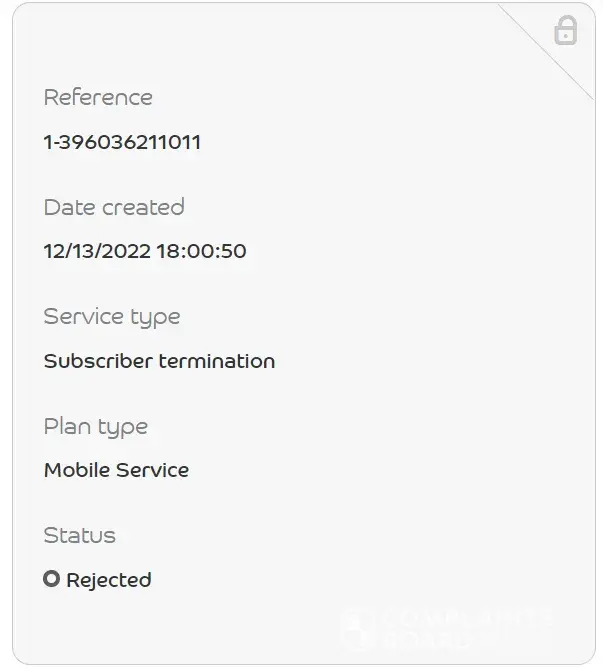This screenshot has height=672, width=603.
Task: Click the time 18:00:50
Action: pyautogui.click(x=201, y=251)
